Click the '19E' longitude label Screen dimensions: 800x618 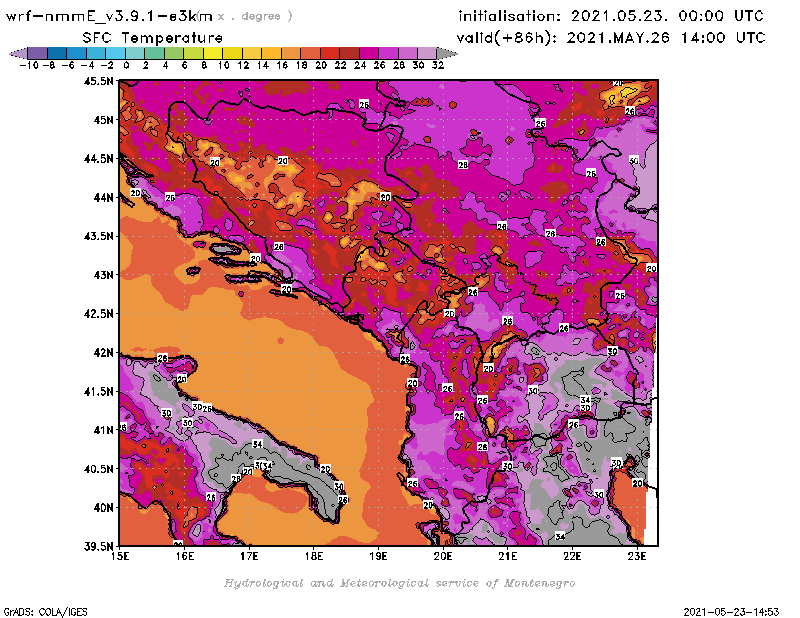378,556
